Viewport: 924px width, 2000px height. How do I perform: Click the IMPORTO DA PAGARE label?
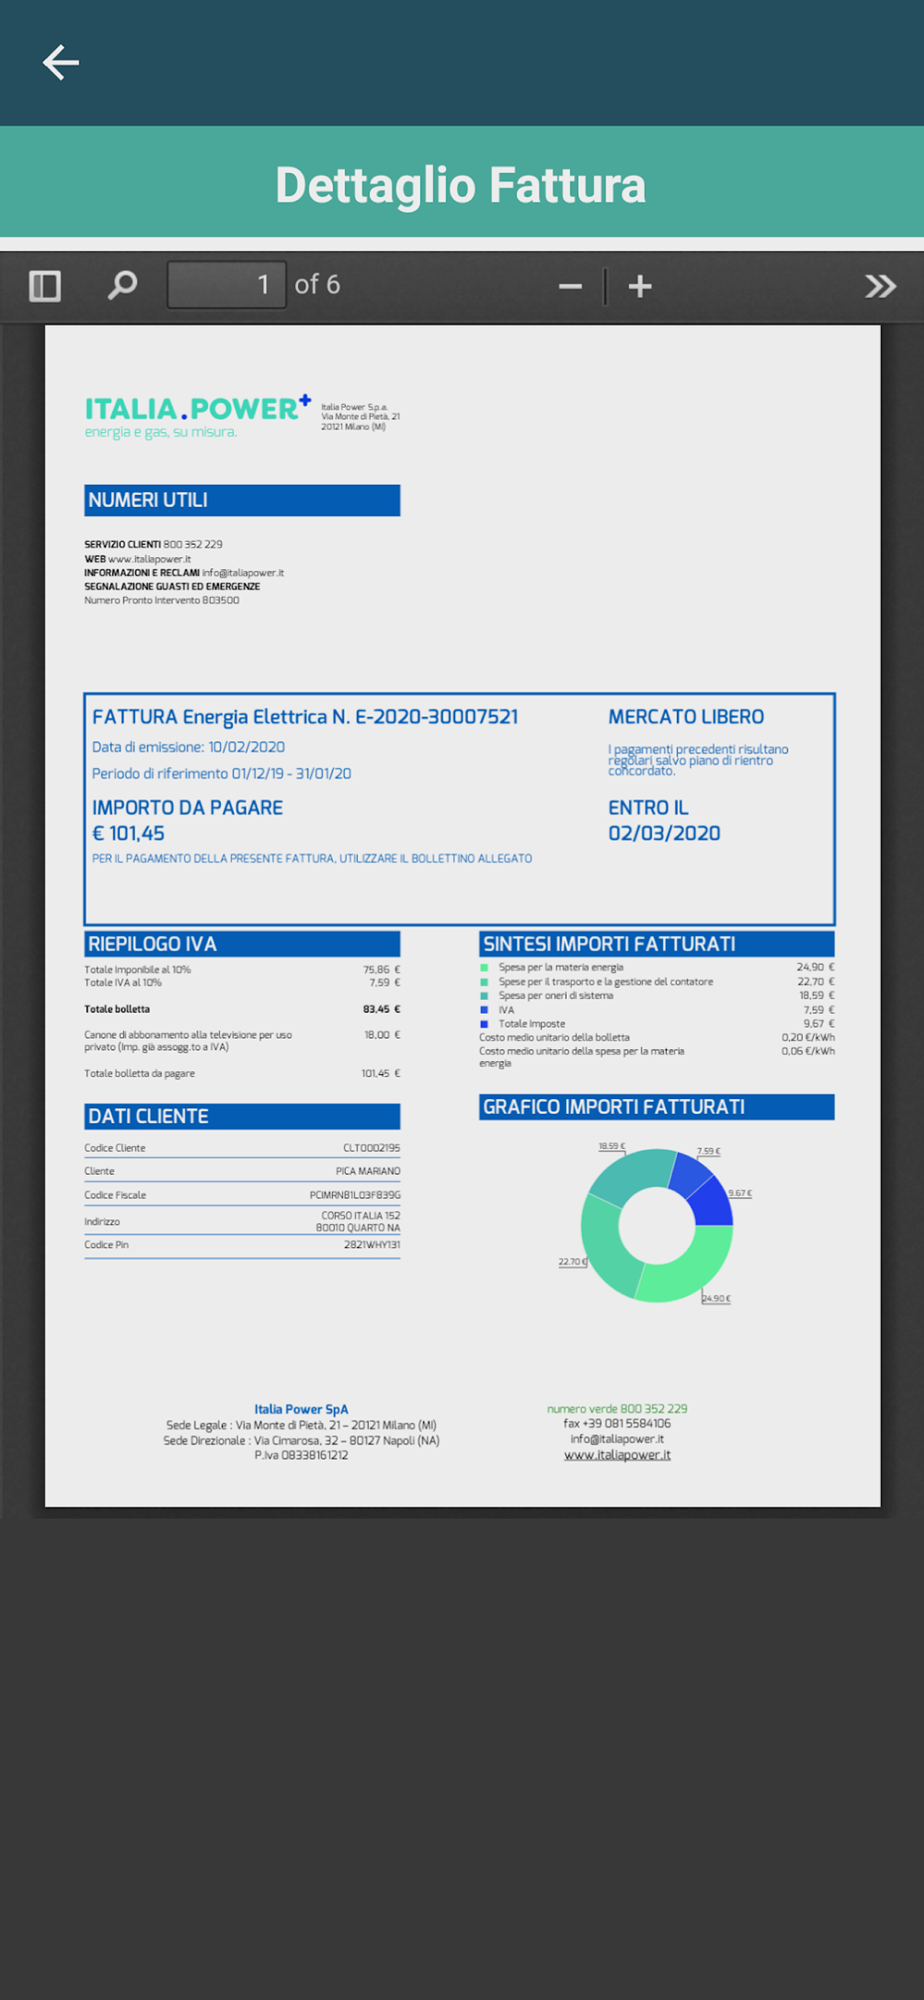tap(187, 807)
